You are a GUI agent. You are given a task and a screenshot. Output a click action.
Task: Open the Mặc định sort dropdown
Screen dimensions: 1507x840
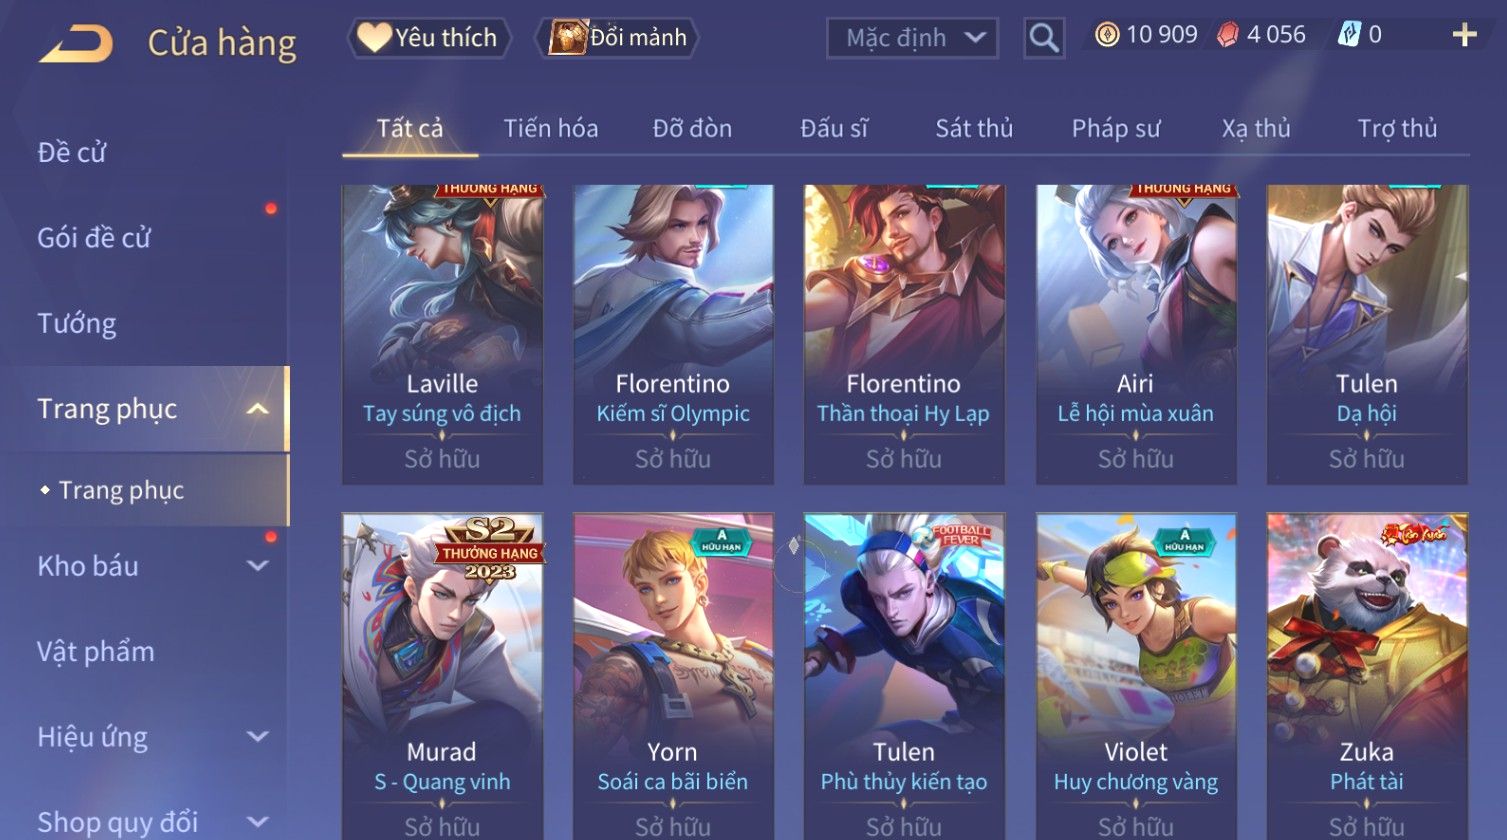coord(912,38)
